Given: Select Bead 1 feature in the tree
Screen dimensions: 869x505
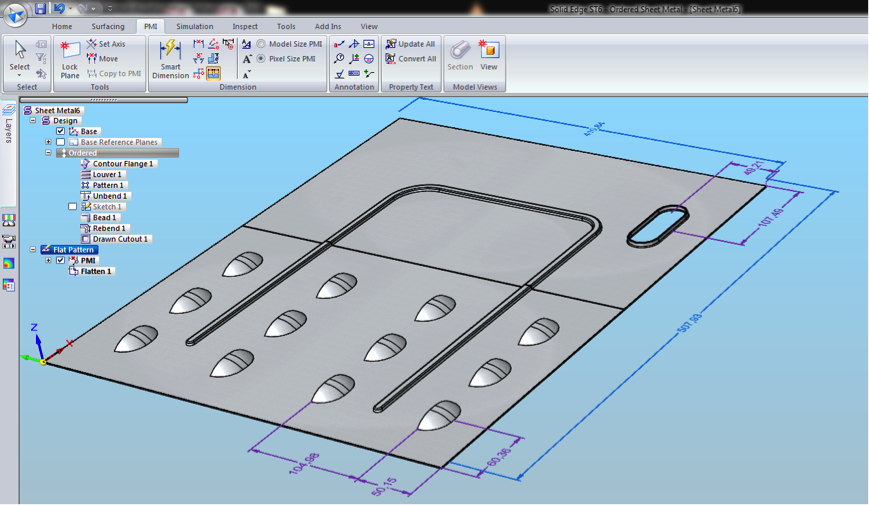Looking at the screenshot, I should coord(100,217).
